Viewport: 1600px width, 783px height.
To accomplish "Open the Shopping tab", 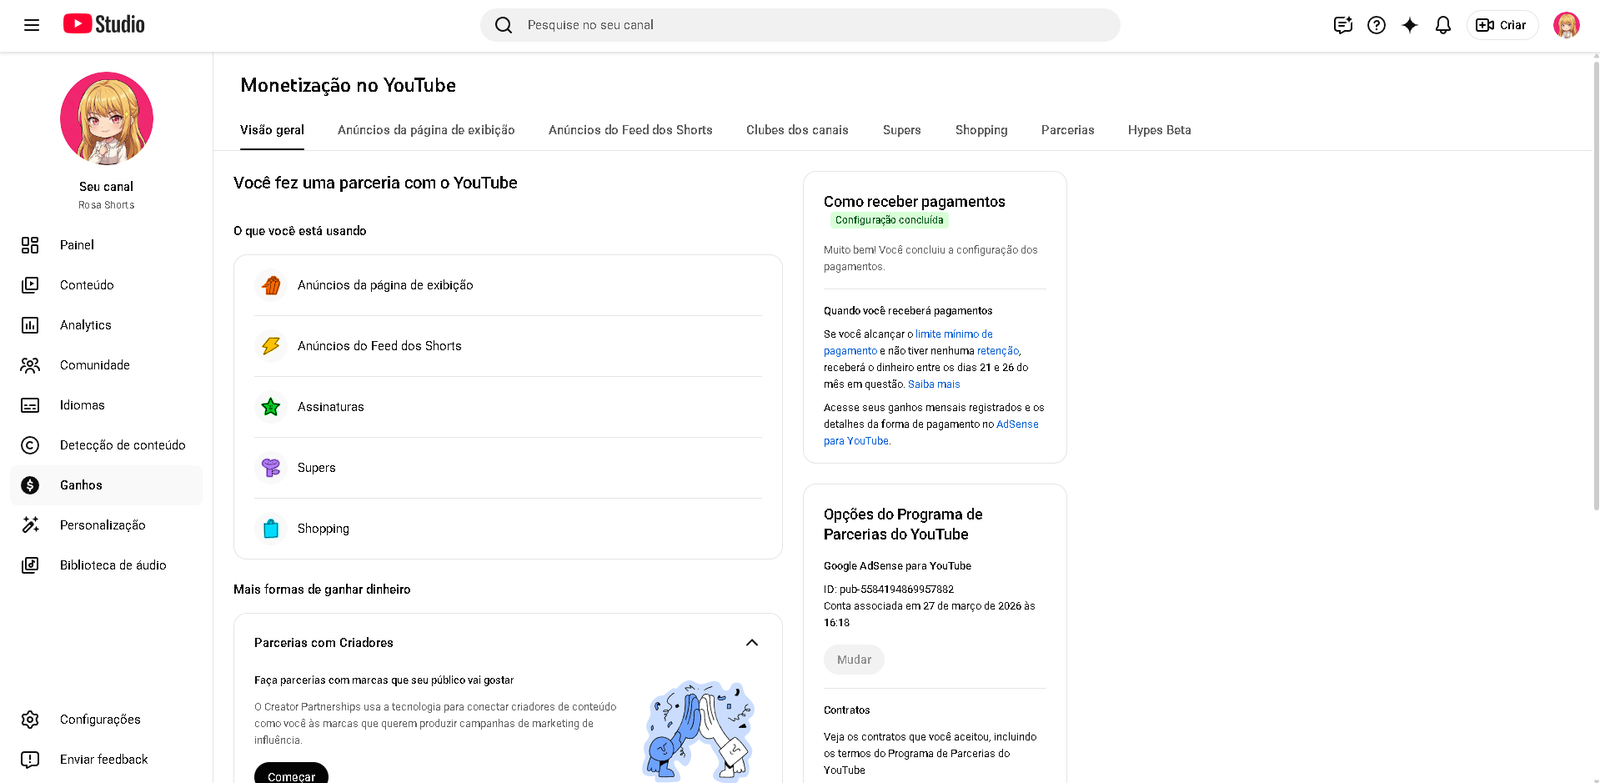I will (981, 130).
